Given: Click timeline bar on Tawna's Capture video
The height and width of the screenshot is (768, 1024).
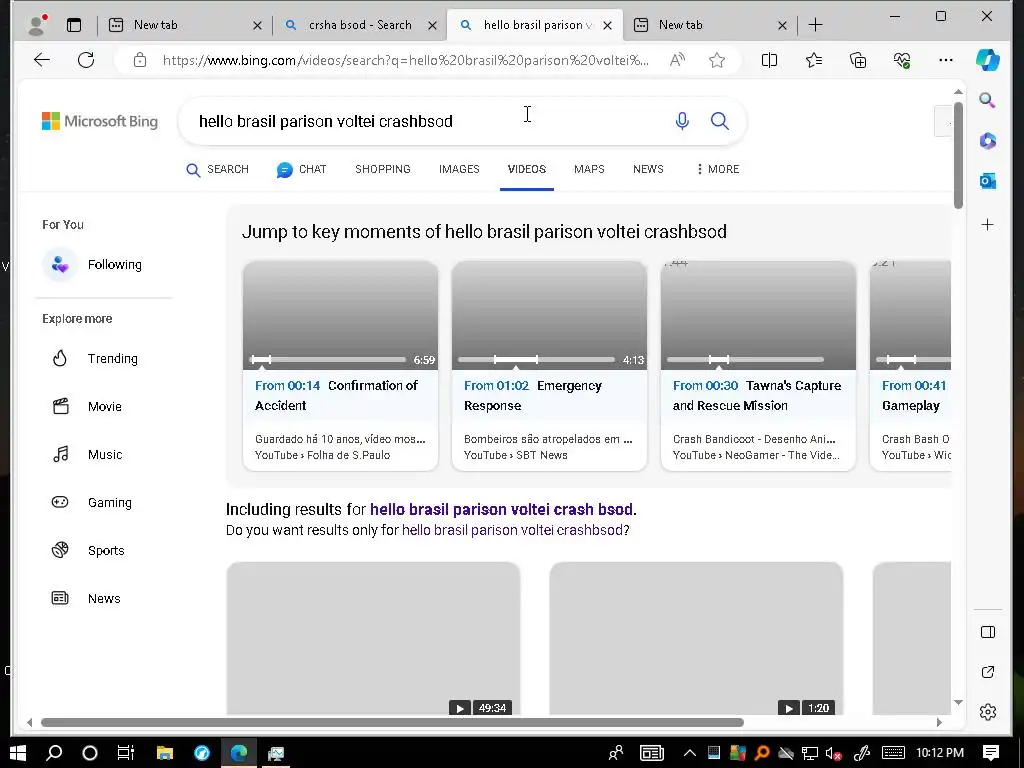Looking at the screenshot, I should 745,359.
